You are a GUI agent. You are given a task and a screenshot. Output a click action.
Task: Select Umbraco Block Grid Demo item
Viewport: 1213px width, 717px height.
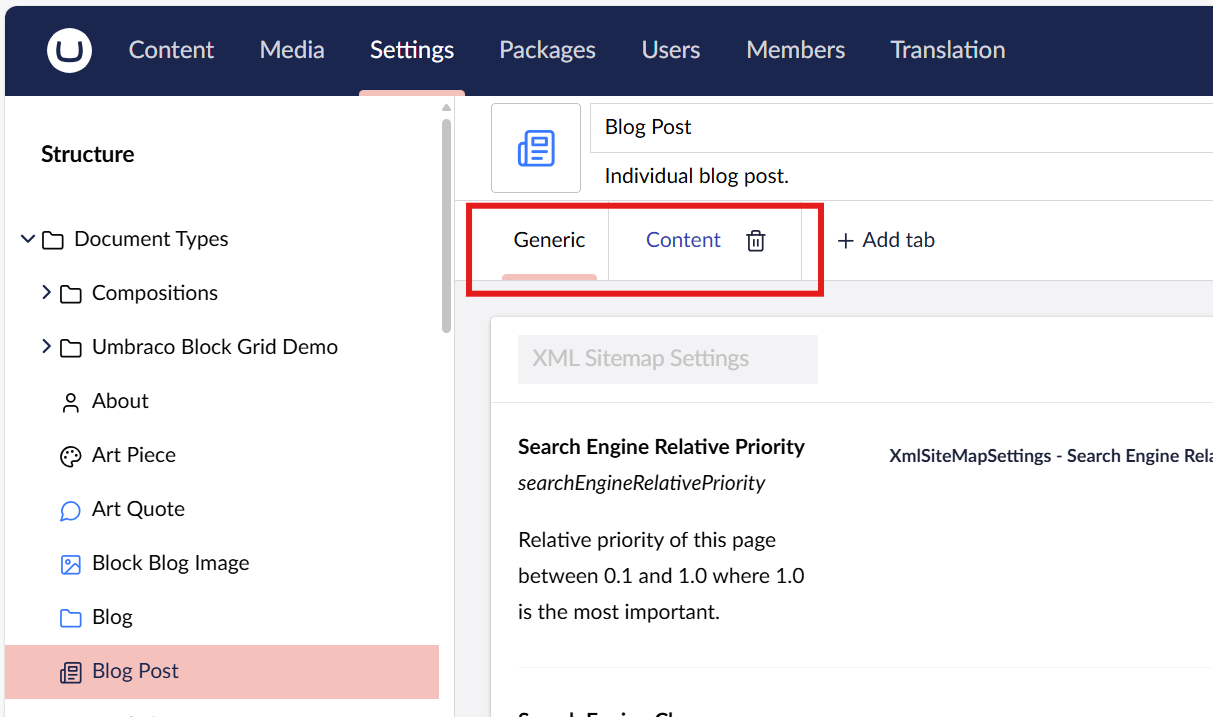tap(215, 347)
